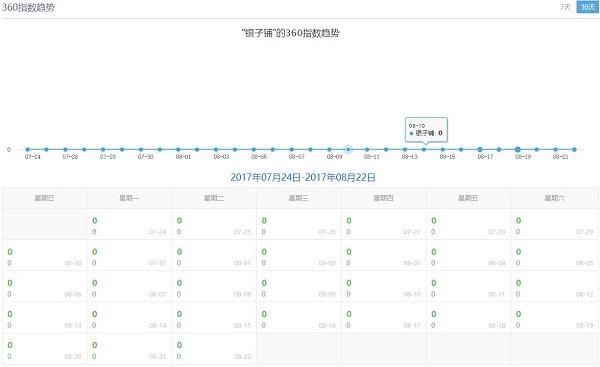
Task: Select the 08-01 calendar cell
Action: pyautogui.click(x=214, y=255)
